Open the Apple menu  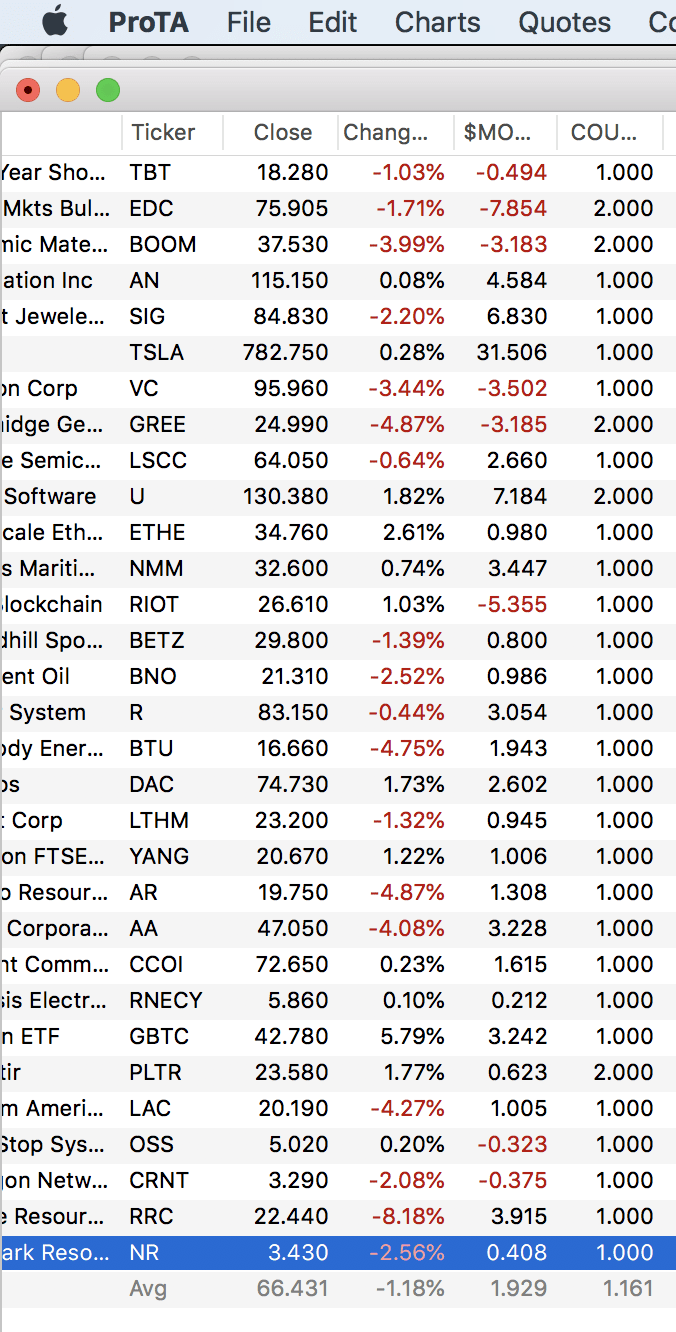[x=55, y=21]
